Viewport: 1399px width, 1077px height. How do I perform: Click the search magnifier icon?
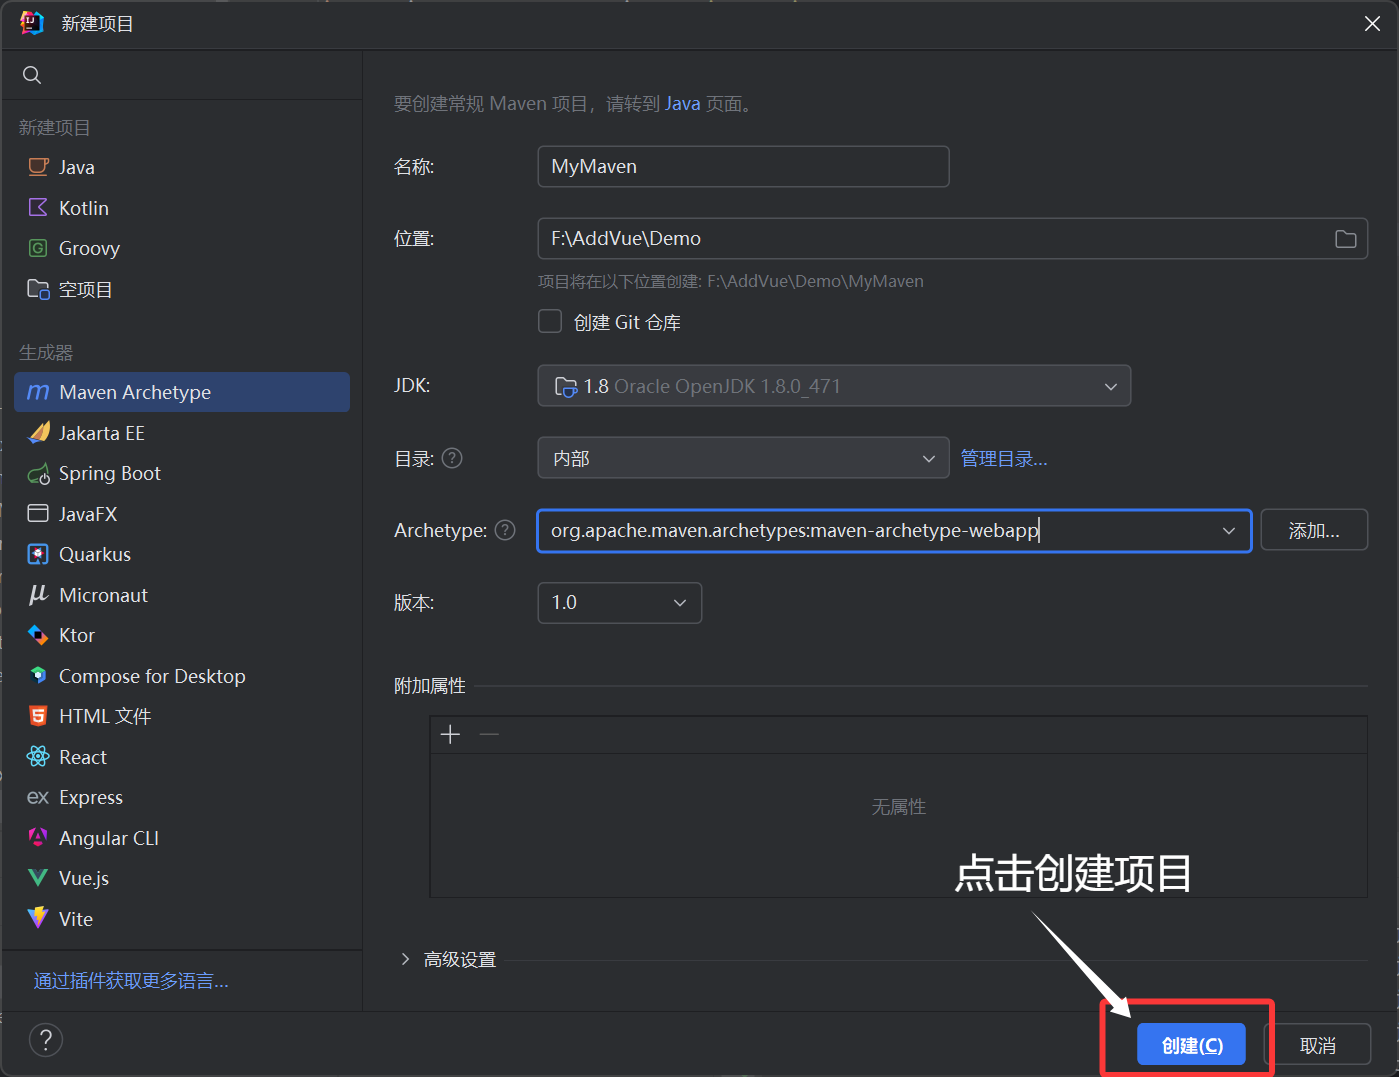[x=32, y=75]
